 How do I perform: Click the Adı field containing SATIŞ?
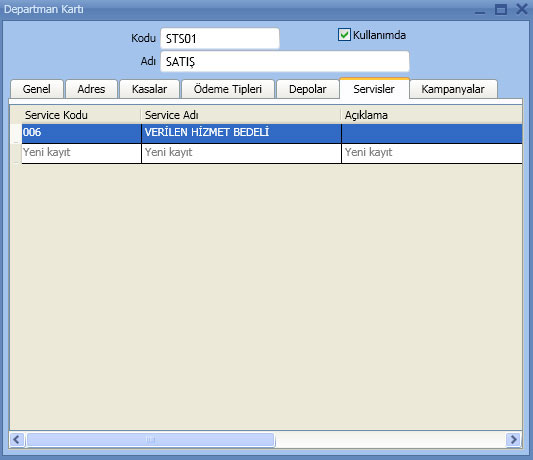[x=285, y=62]
